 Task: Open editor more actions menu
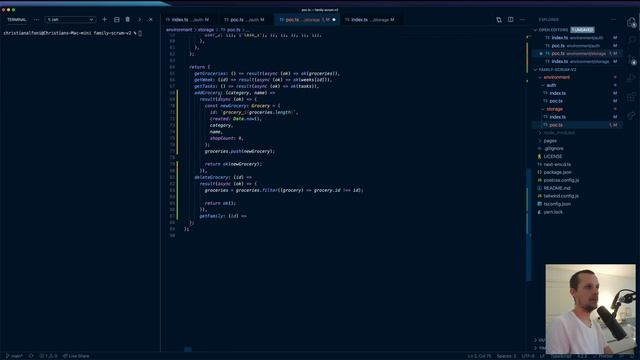click(x=522, y=20)
